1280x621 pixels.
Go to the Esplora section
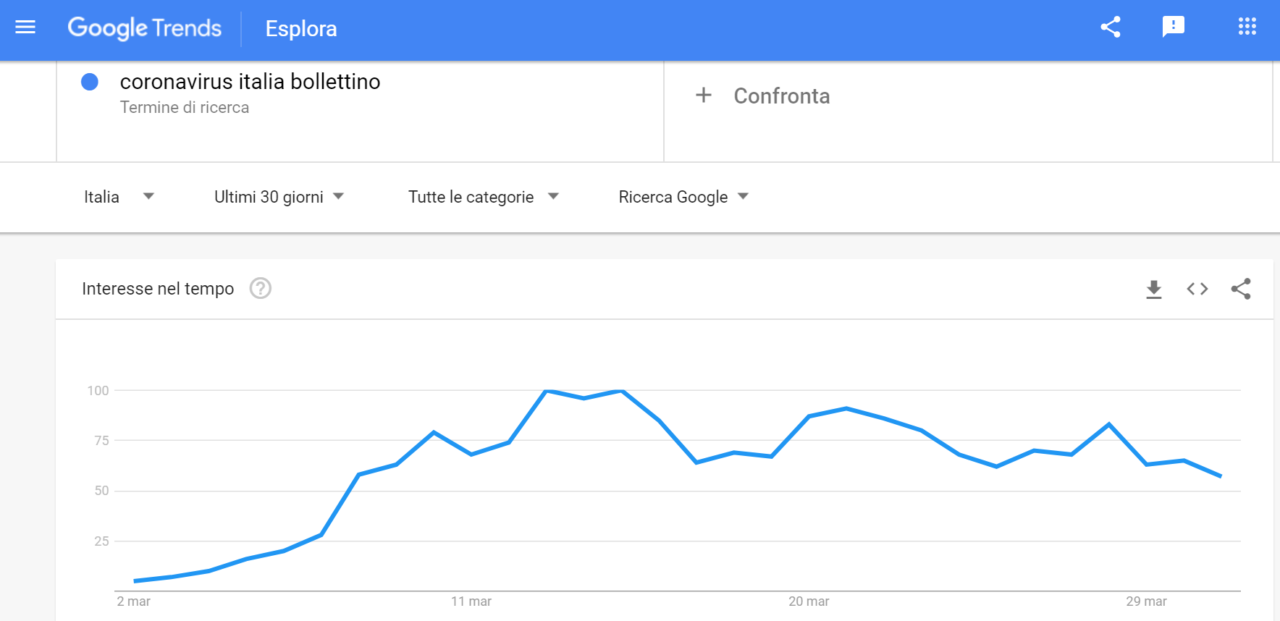pos(301,29)
